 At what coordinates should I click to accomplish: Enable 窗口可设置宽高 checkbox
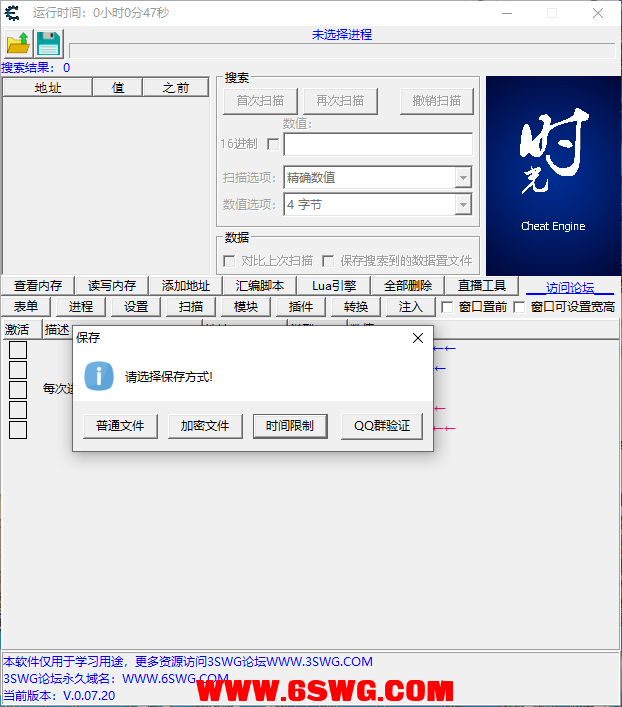(x=519, y=307)
